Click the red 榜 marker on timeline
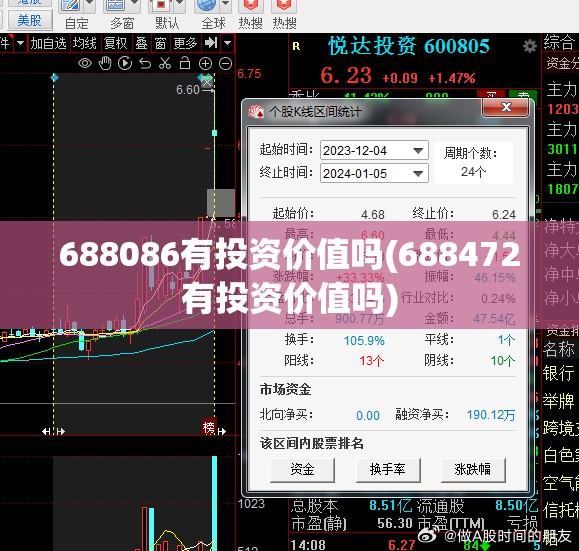 click(209, 428)
